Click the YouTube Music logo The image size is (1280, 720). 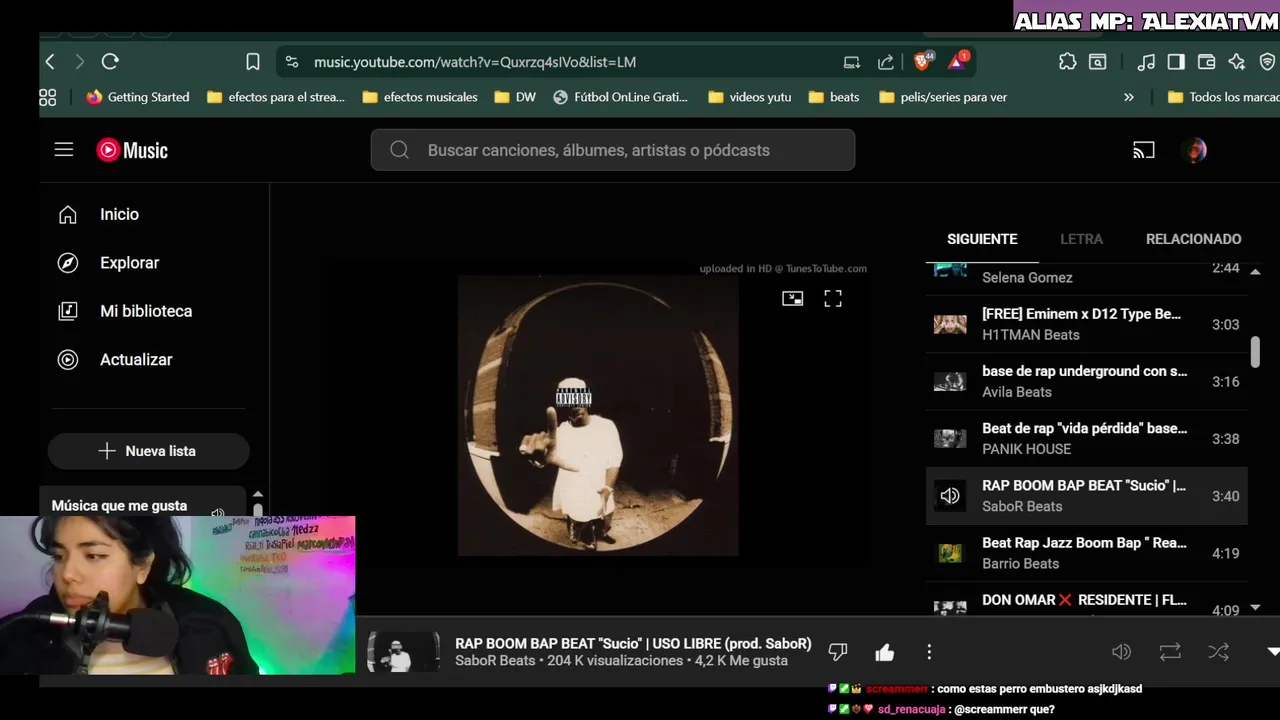coord(132,150)
